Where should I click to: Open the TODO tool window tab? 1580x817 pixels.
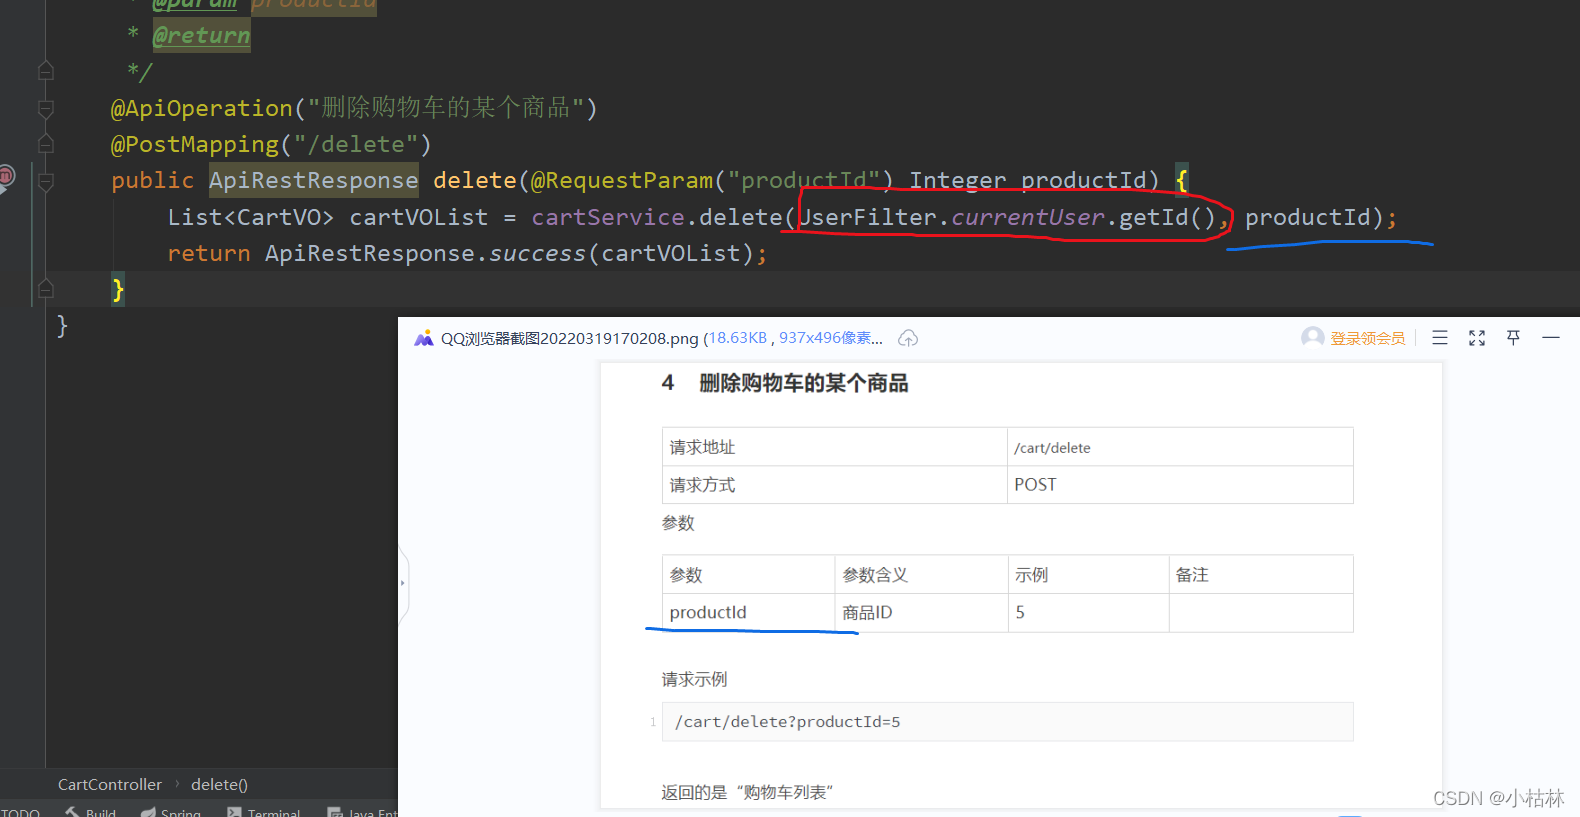20,812
